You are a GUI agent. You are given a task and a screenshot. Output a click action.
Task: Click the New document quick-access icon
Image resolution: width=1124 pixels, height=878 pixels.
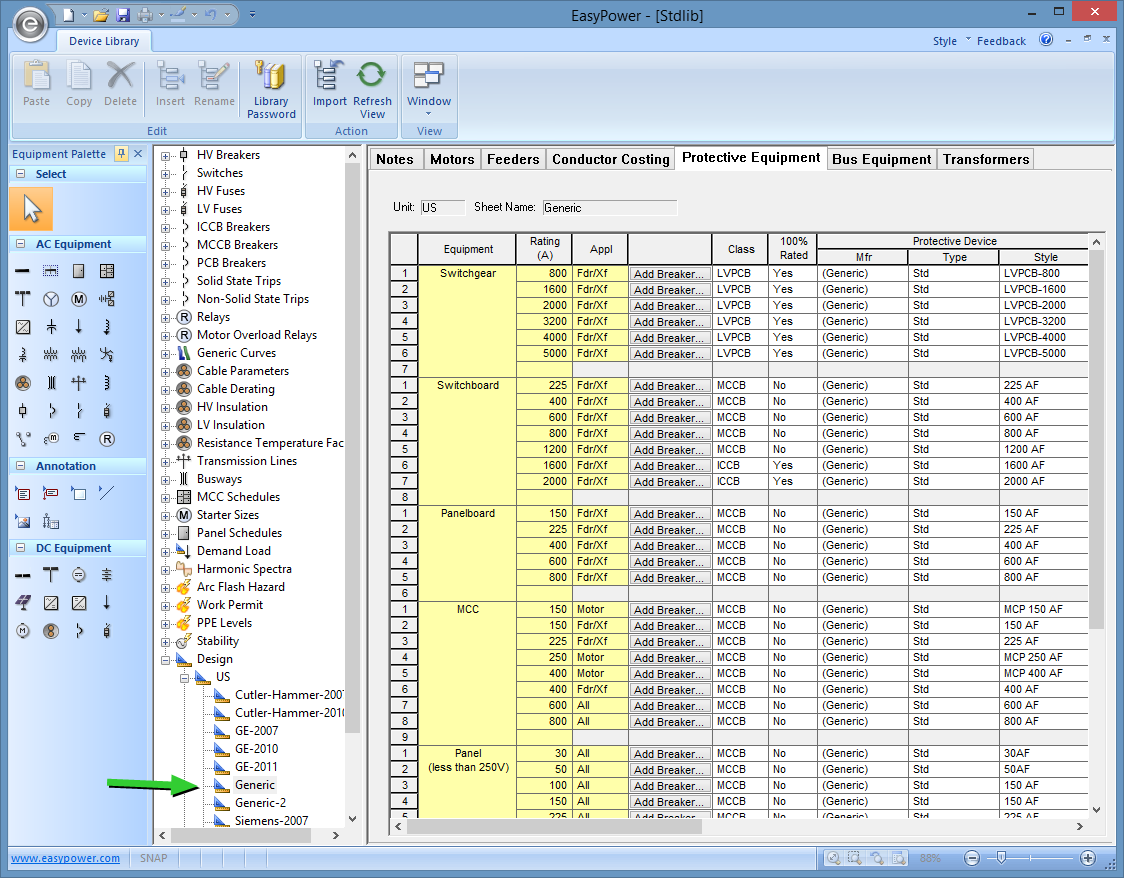(x=69, y=14)
